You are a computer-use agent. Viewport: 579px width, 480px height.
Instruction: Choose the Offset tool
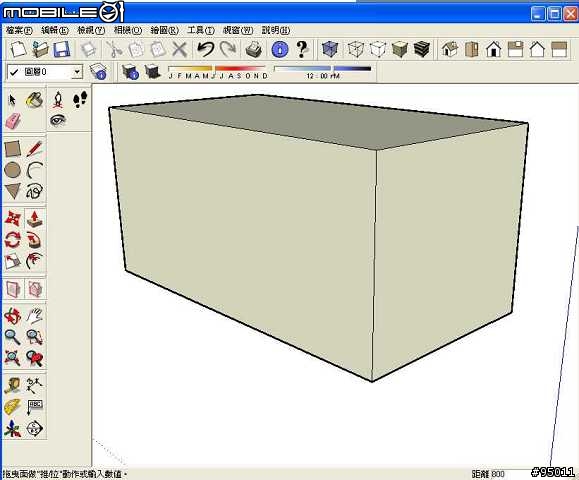pos(35,261)
